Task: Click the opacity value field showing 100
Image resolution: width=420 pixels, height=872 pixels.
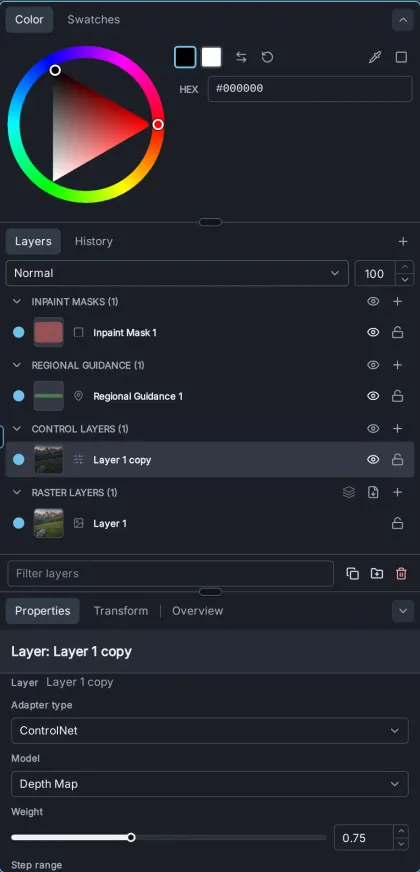Action: pyautogui.click(x=374, y=273)
